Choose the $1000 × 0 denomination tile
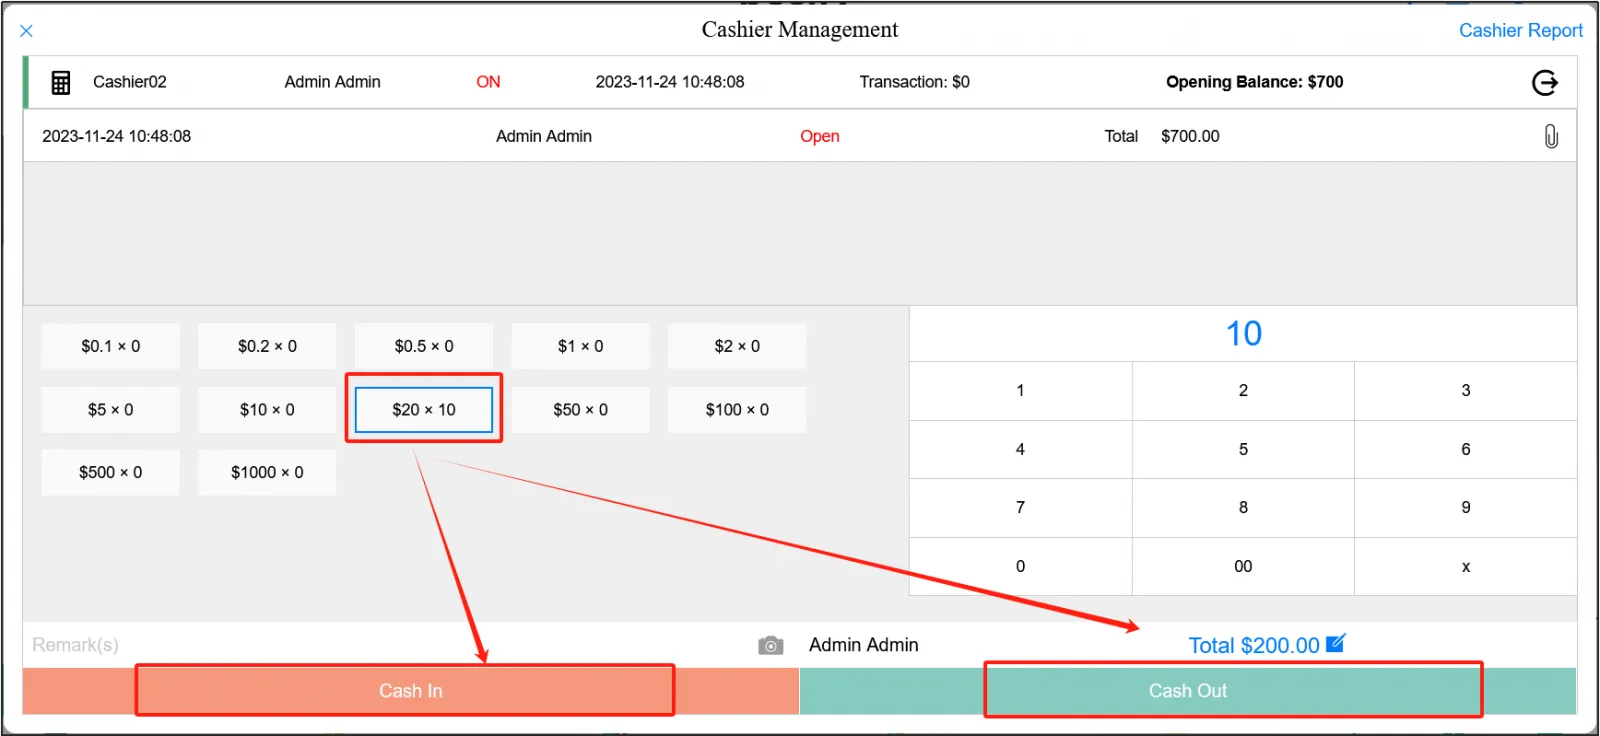 click(x=267, y=472)
